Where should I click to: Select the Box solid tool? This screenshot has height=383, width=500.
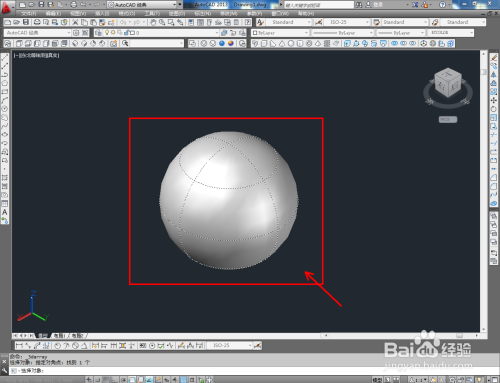(264, 44)
